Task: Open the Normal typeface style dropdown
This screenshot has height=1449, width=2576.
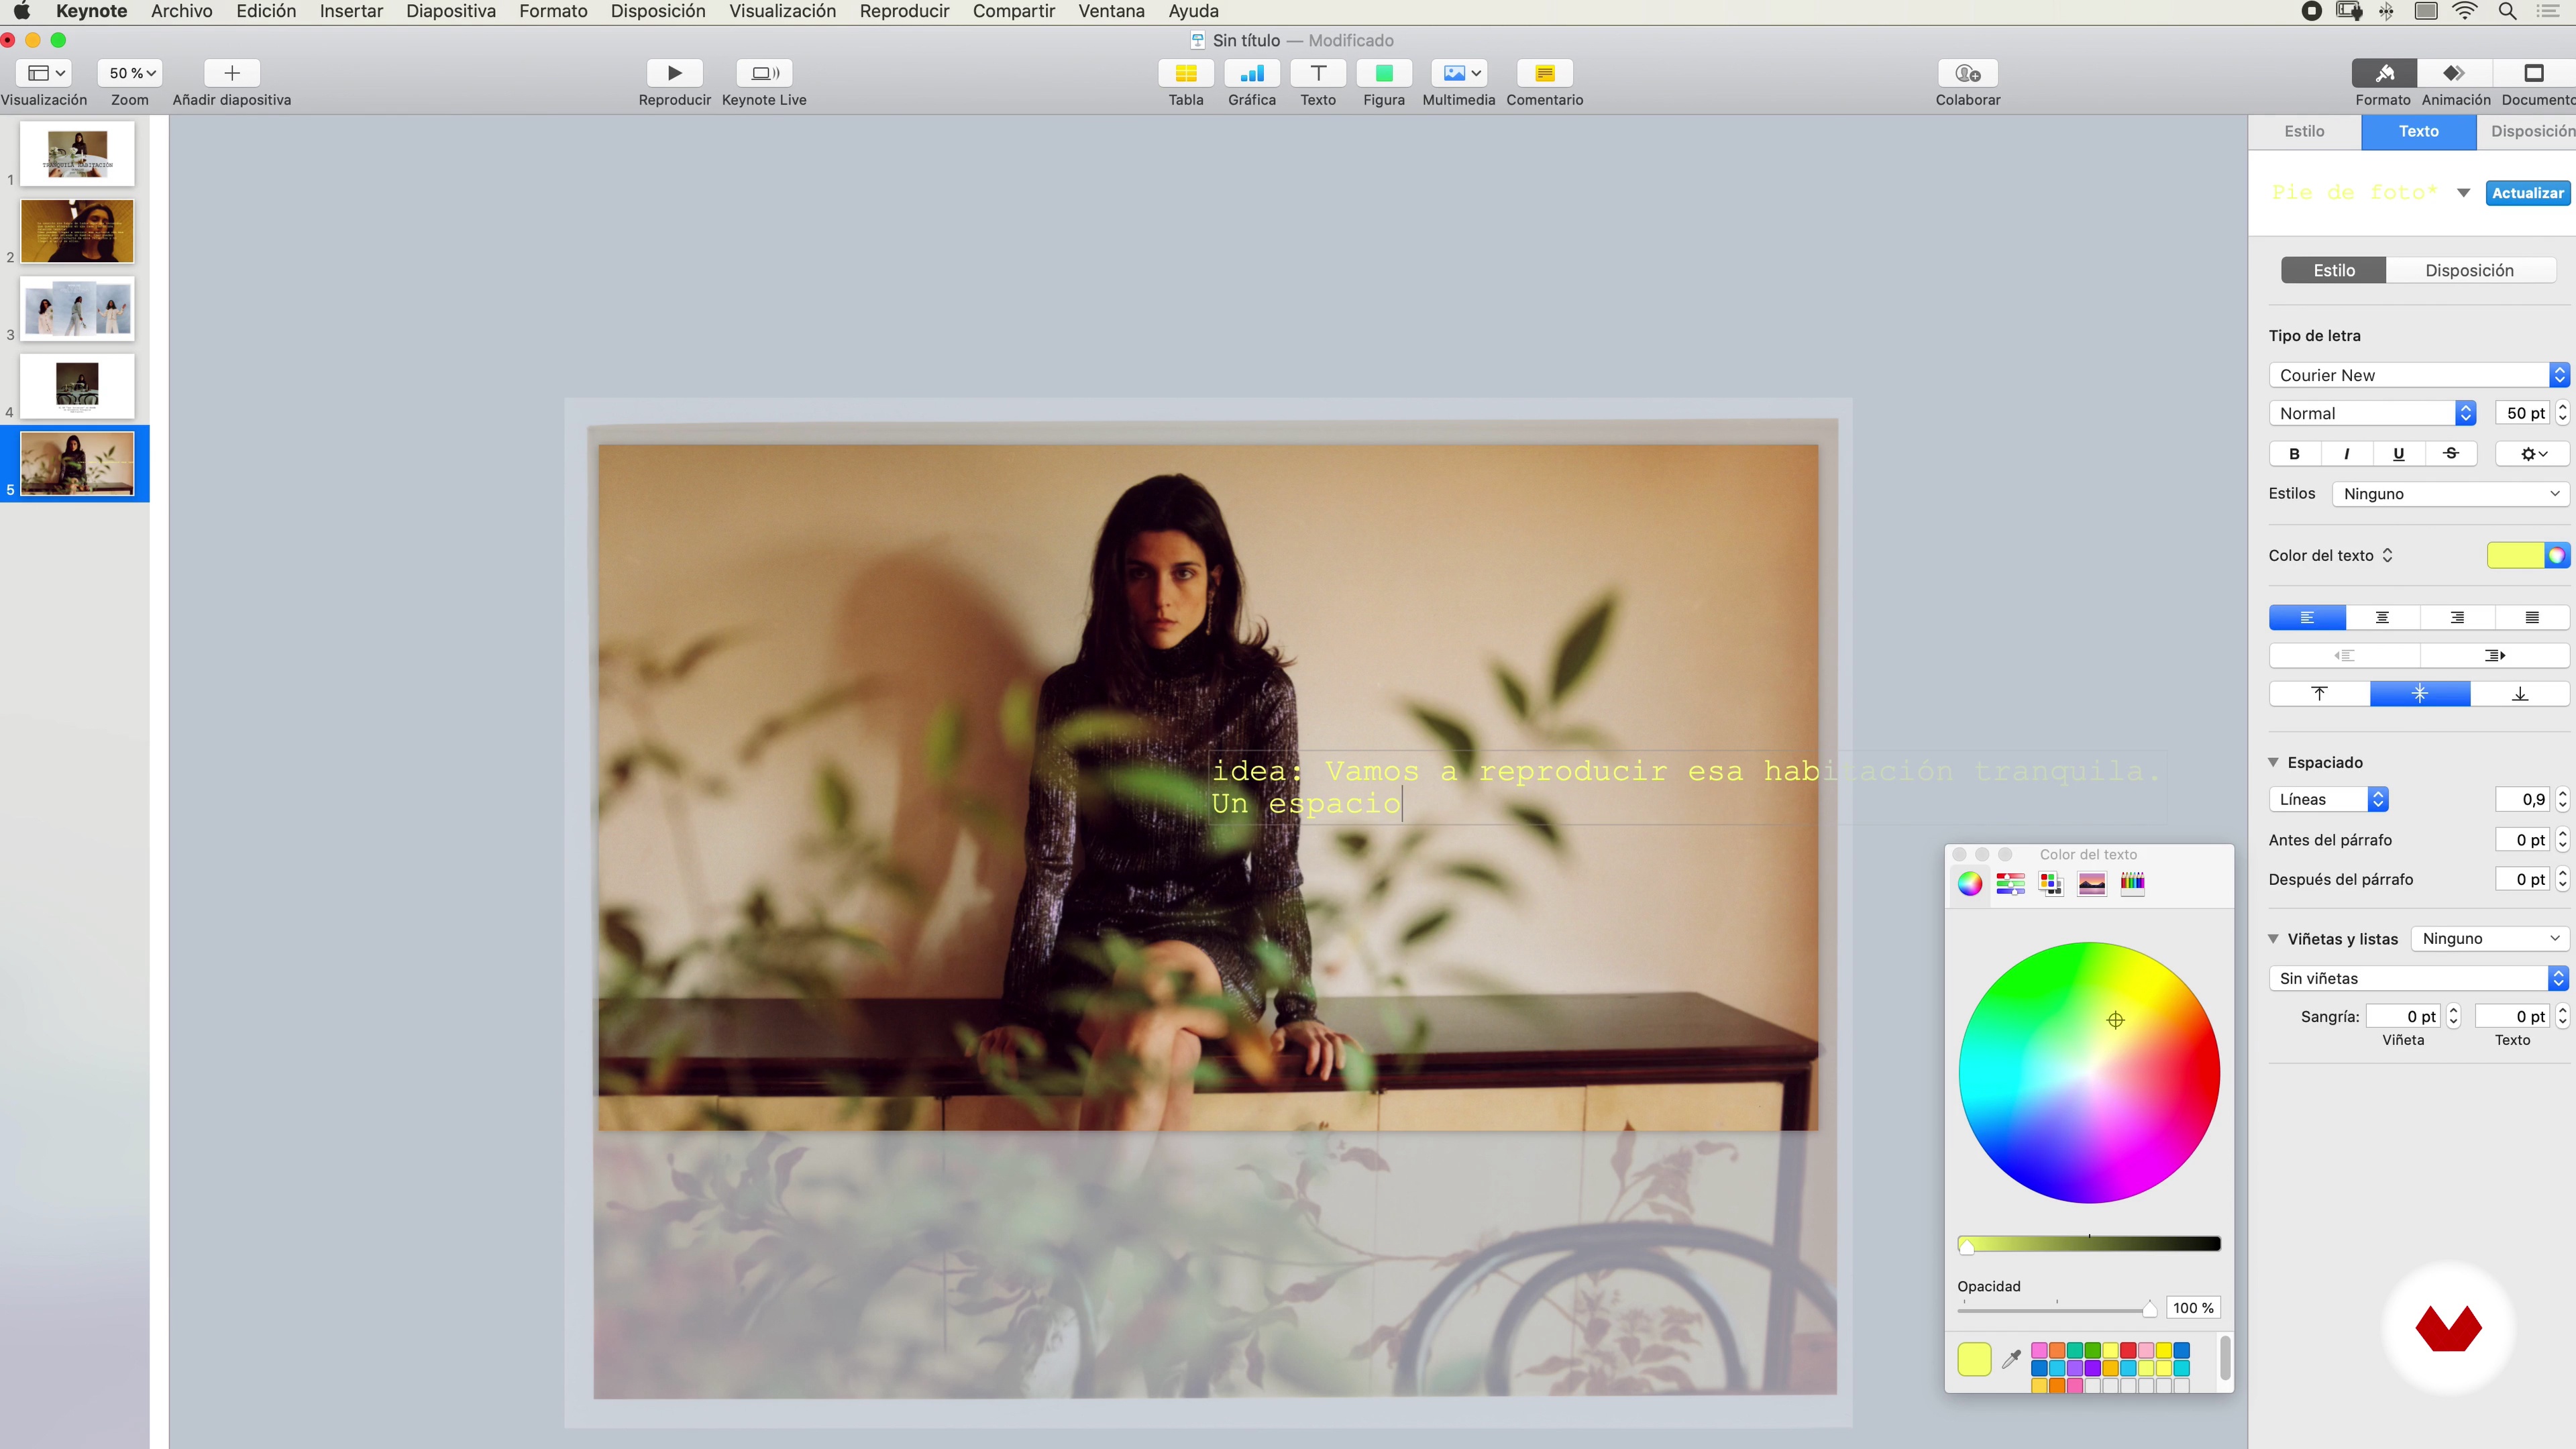Action: 2372,413
